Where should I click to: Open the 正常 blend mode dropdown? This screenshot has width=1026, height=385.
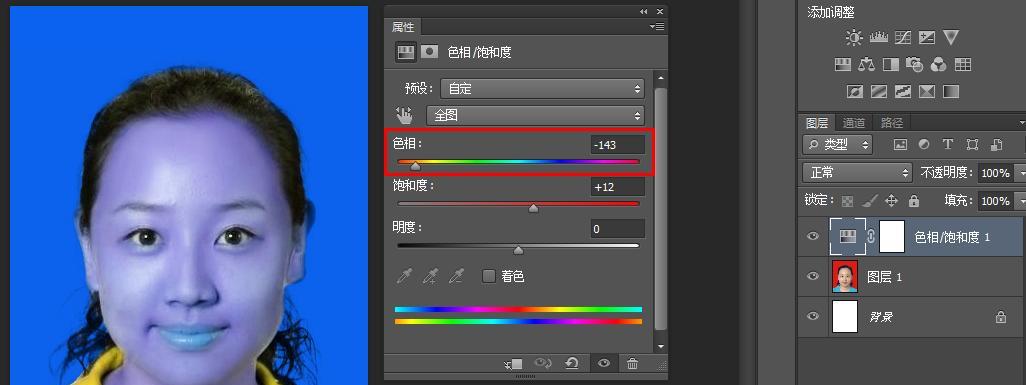857,172
